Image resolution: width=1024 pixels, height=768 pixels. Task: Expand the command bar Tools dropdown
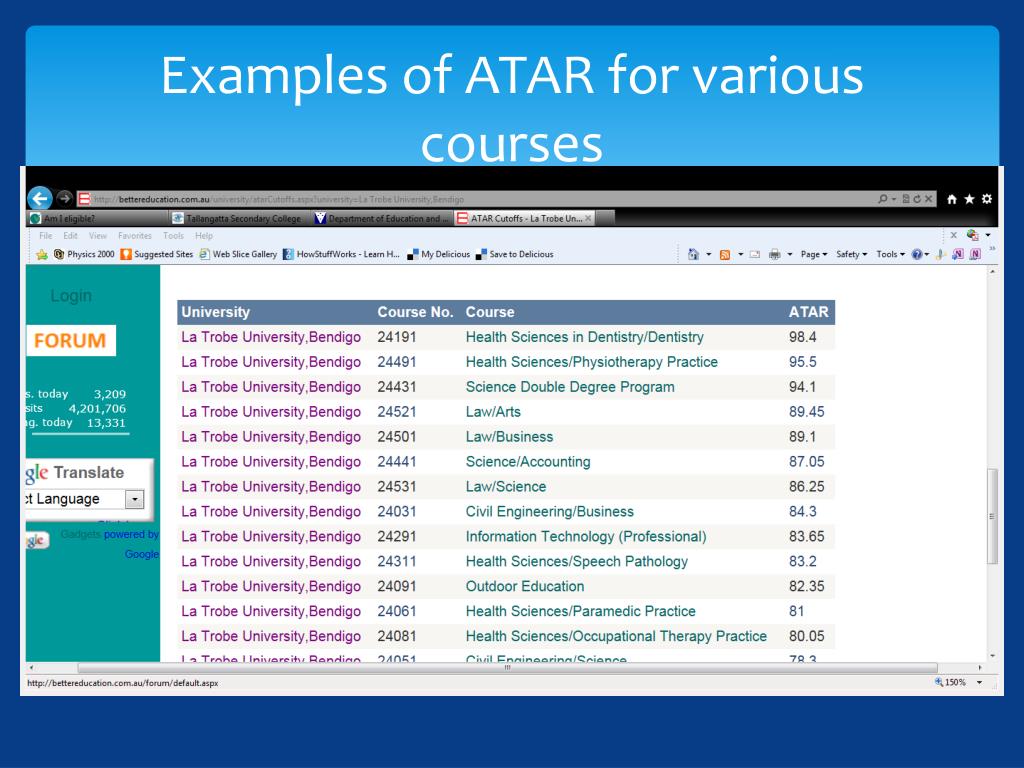[x=891, y=255]
